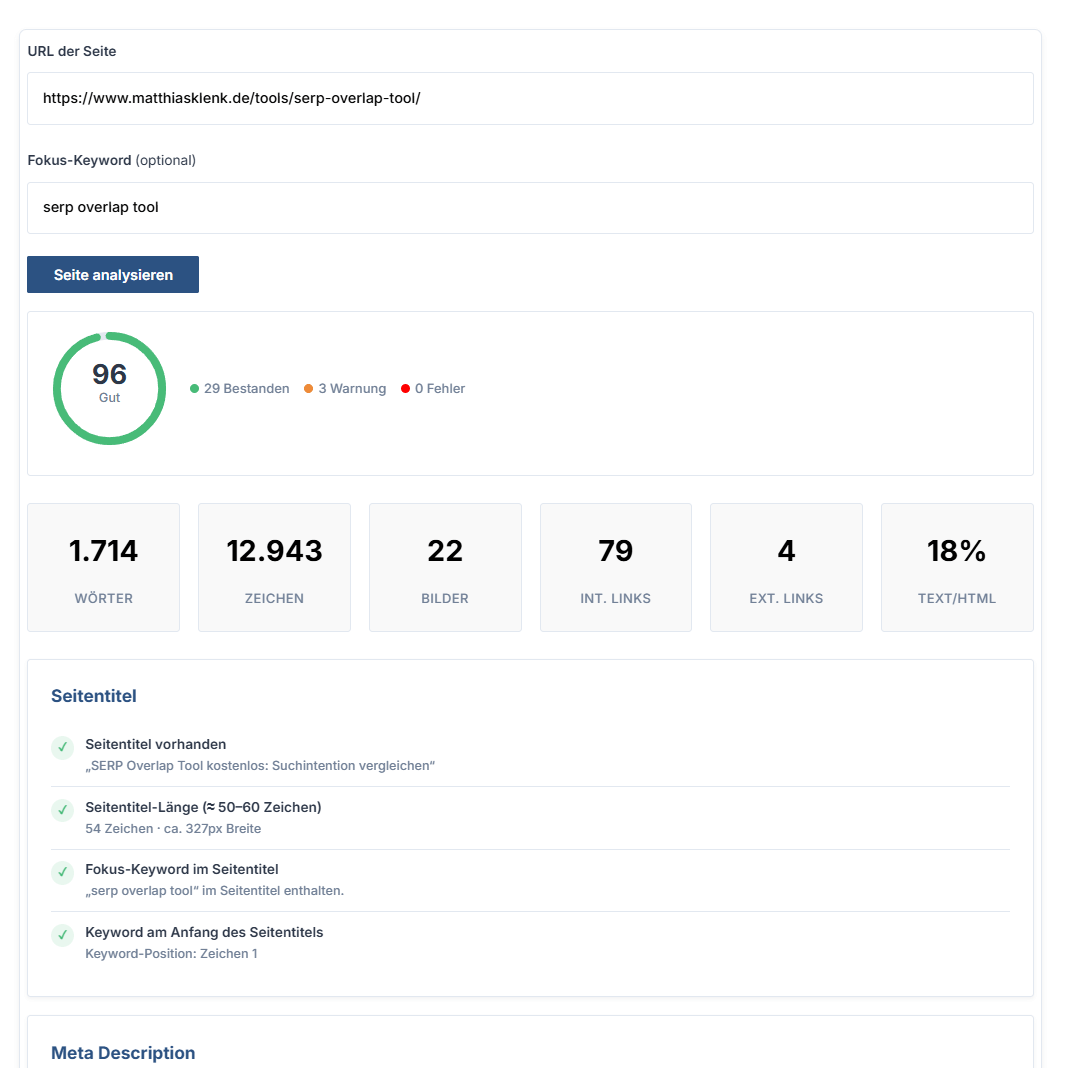Select the "22 BILDER" metric card
Screen dimensions: 1068x1068
(444, 567)
